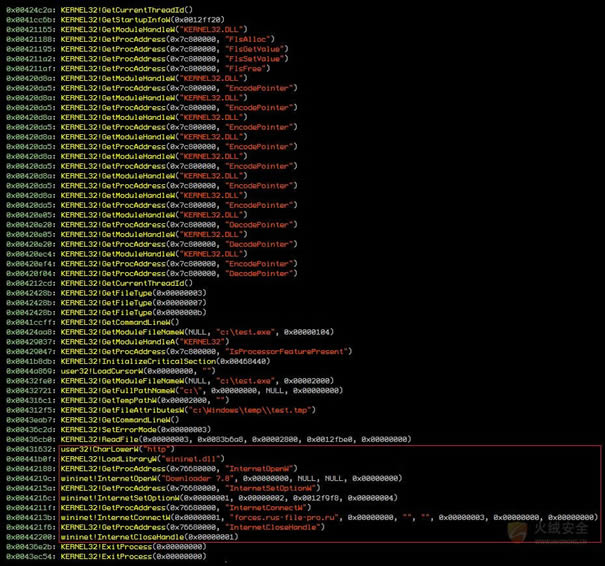605x566 pixels.
Task: Click address 0x00424c2a on the first line
Action: point(30,9)
